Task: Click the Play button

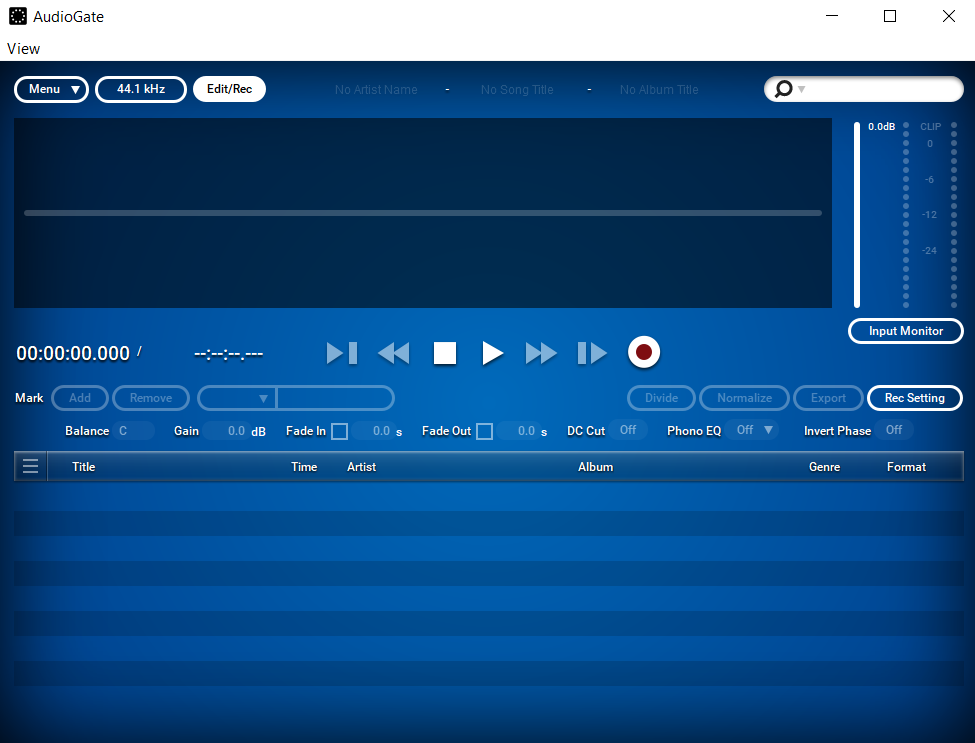Action: point(492,352)
